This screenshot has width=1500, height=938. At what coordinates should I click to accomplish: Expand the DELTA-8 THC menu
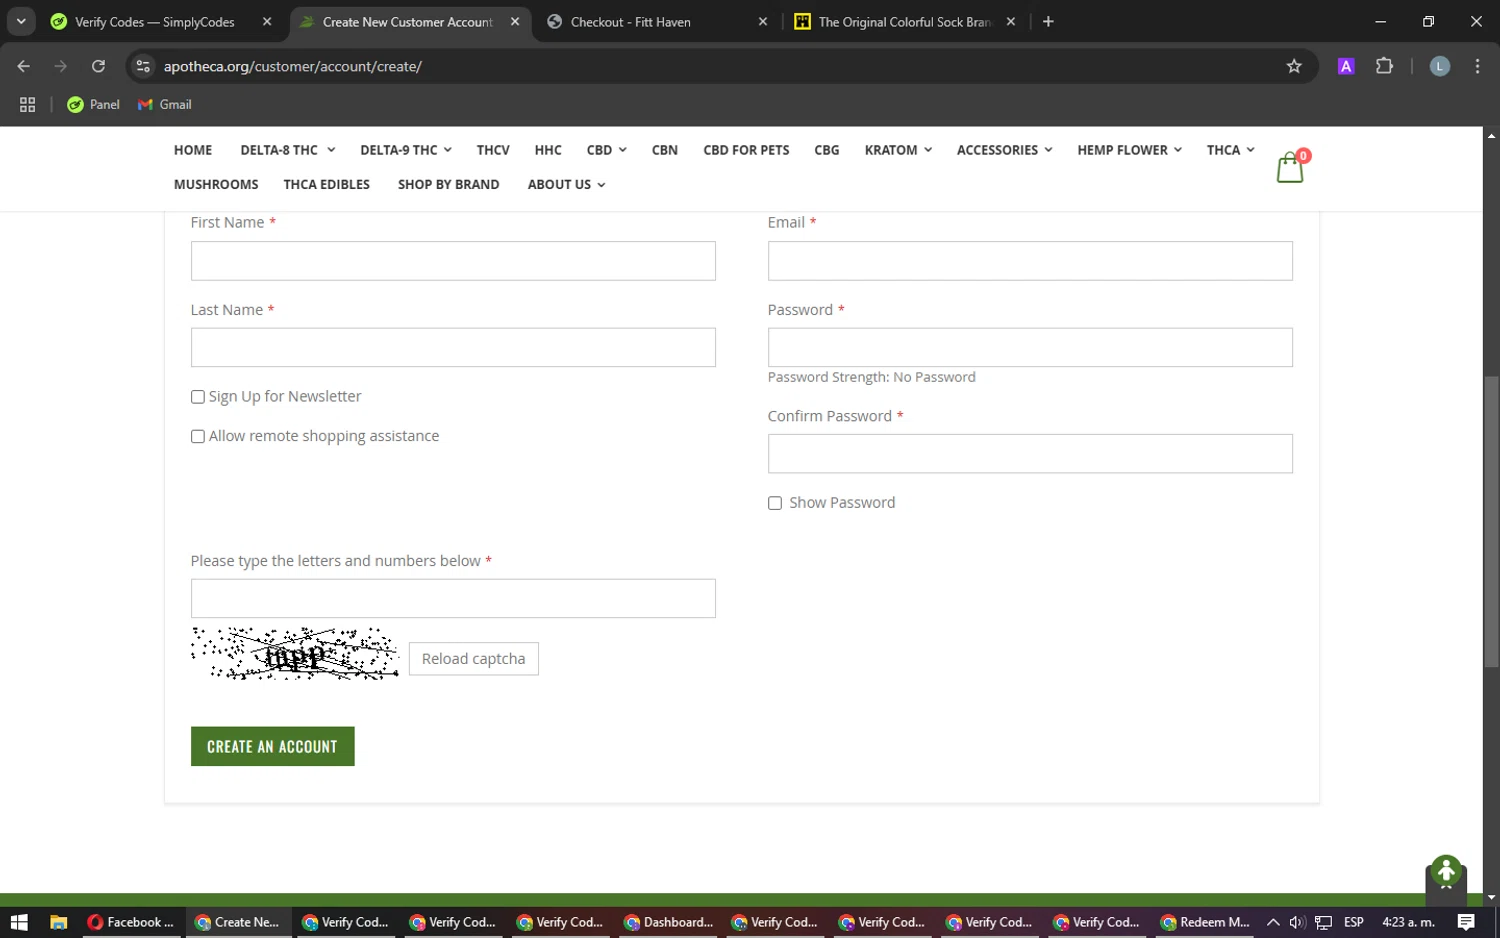pyautogui.click(x=288, y=150)
